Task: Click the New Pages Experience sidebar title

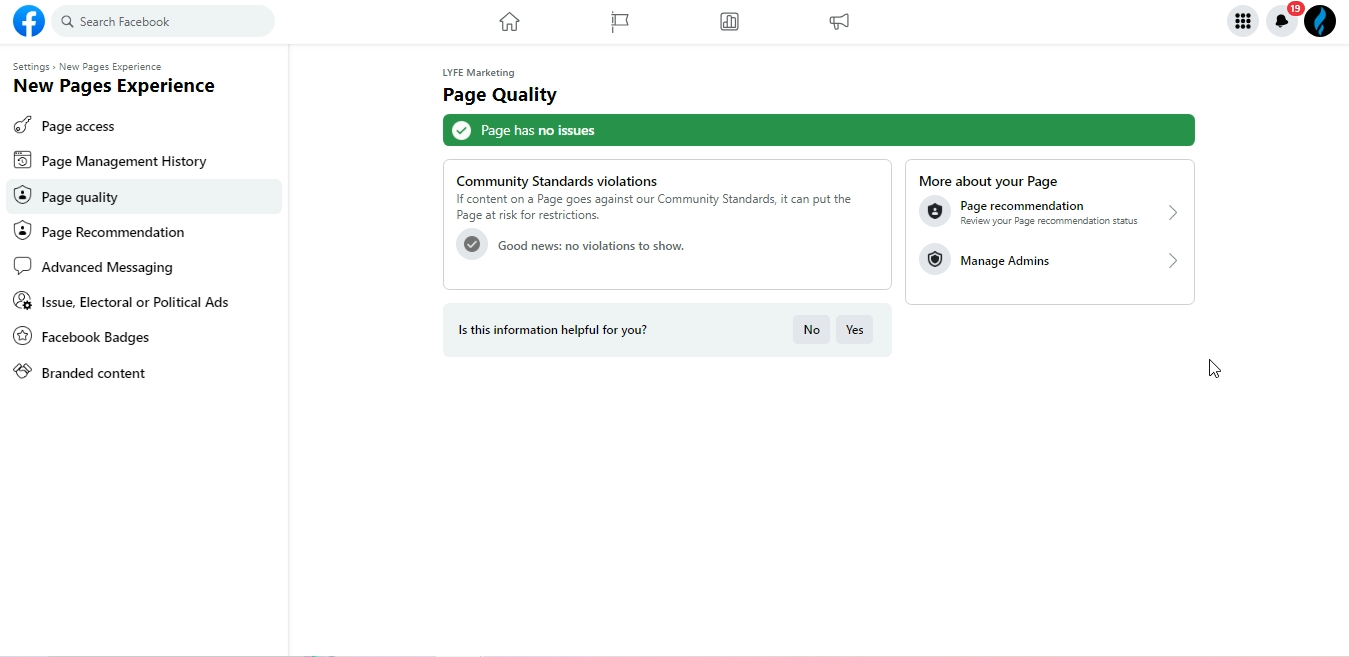Action: 114,86
